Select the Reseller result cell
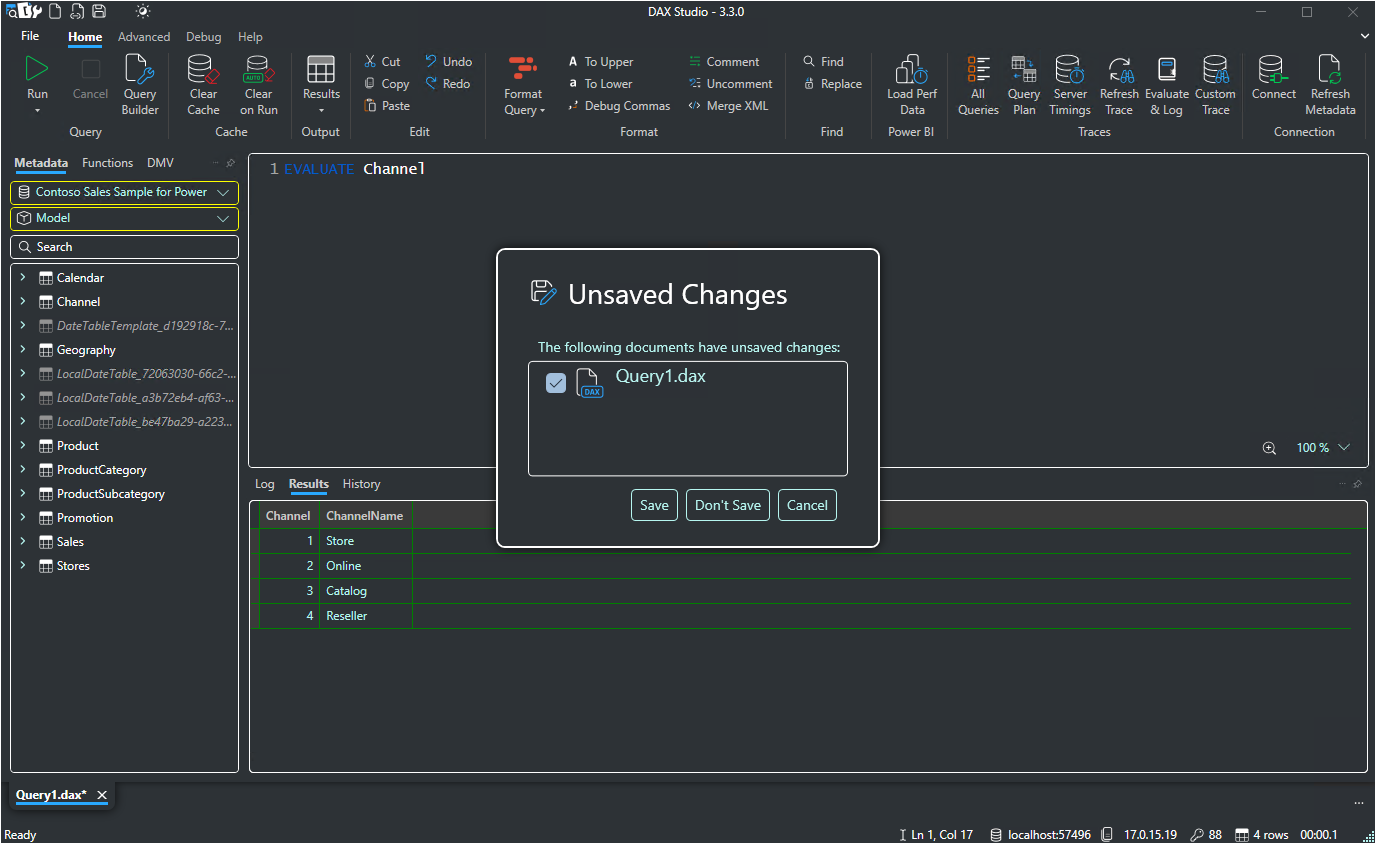This screenshot has width=1376, height=844. tap(365, 616)
